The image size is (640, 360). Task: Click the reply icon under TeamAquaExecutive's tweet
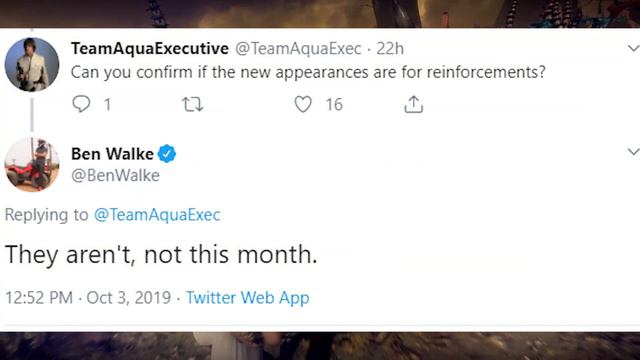click(81, 104)
